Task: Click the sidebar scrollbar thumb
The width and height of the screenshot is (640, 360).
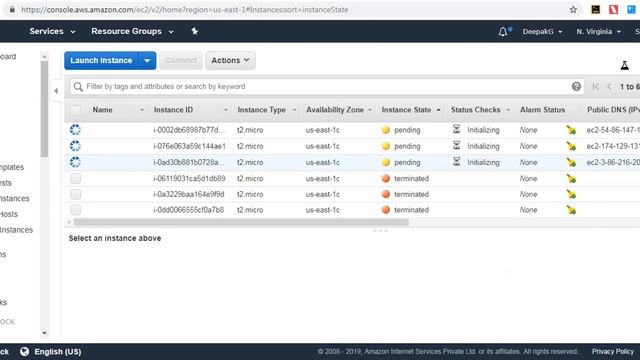Action: pos(44,109)
